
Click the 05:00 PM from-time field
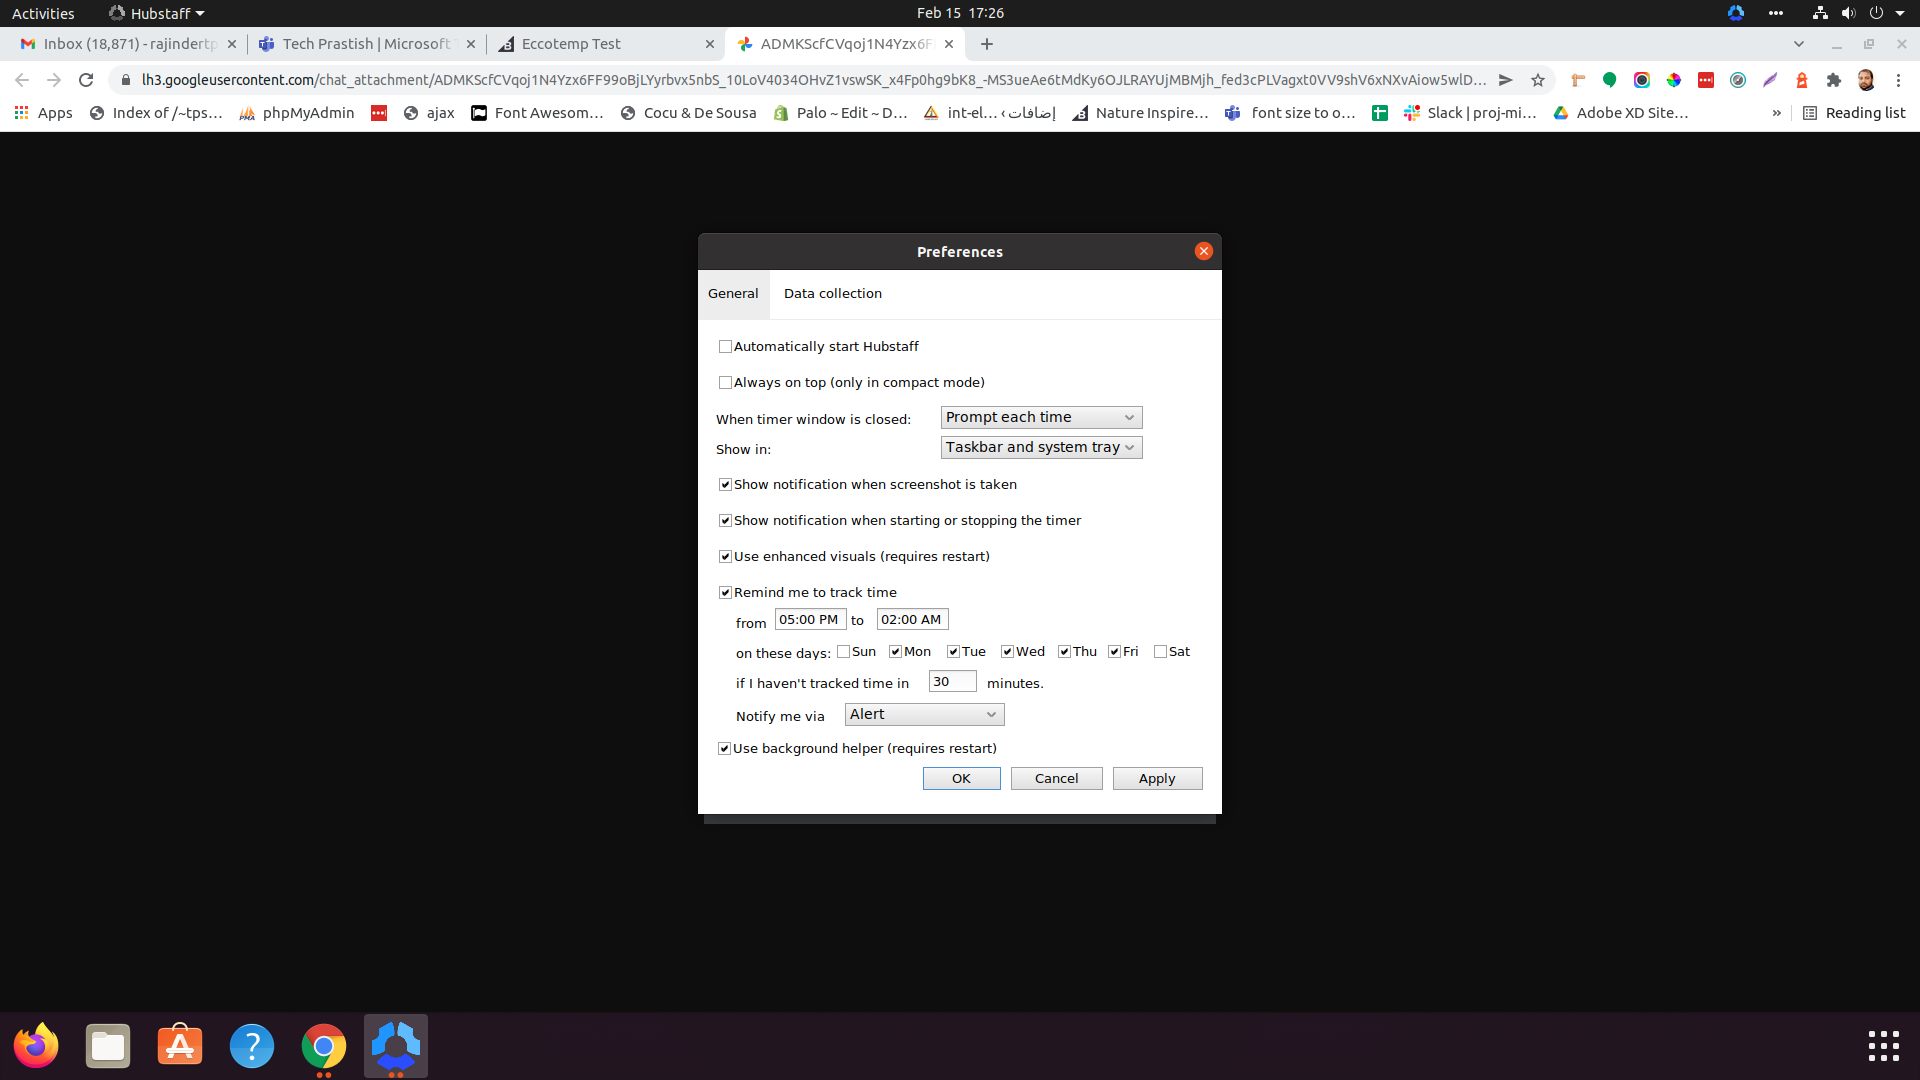click(809, 619)
